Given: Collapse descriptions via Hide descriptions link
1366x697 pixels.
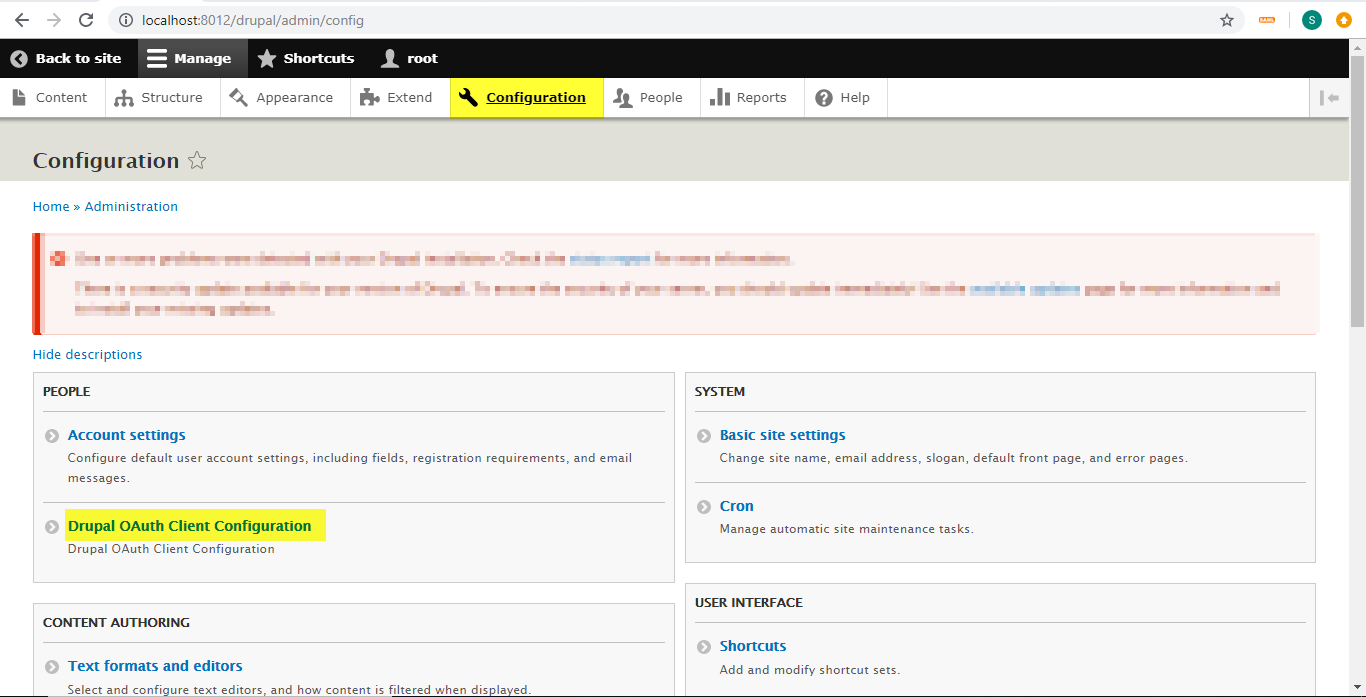Looking at the screenshot, I should tap(87, 355).
